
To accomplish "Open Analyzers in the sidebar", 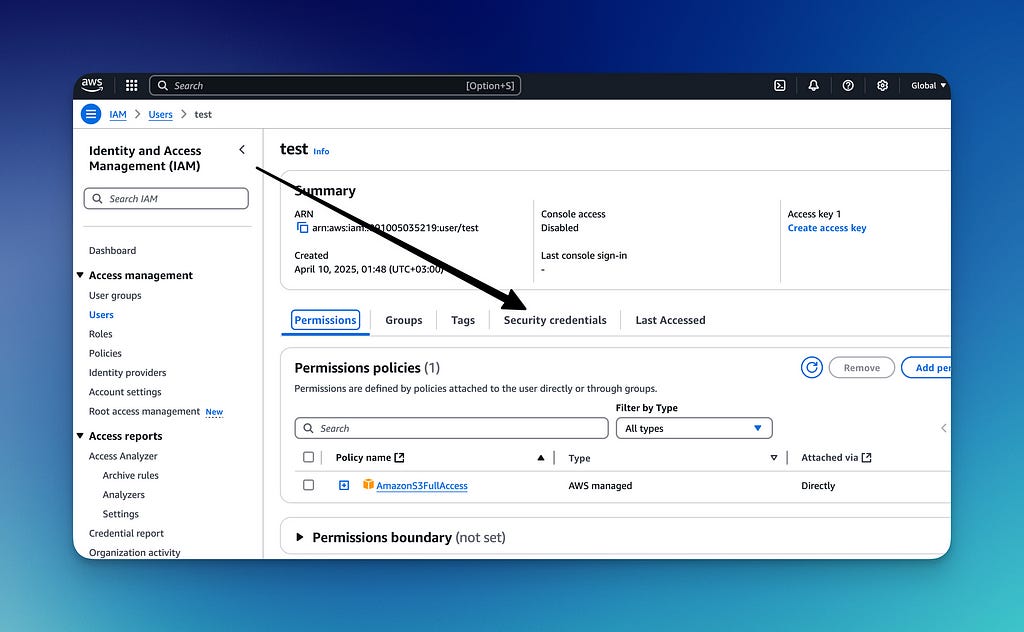I will click(123, 495).
